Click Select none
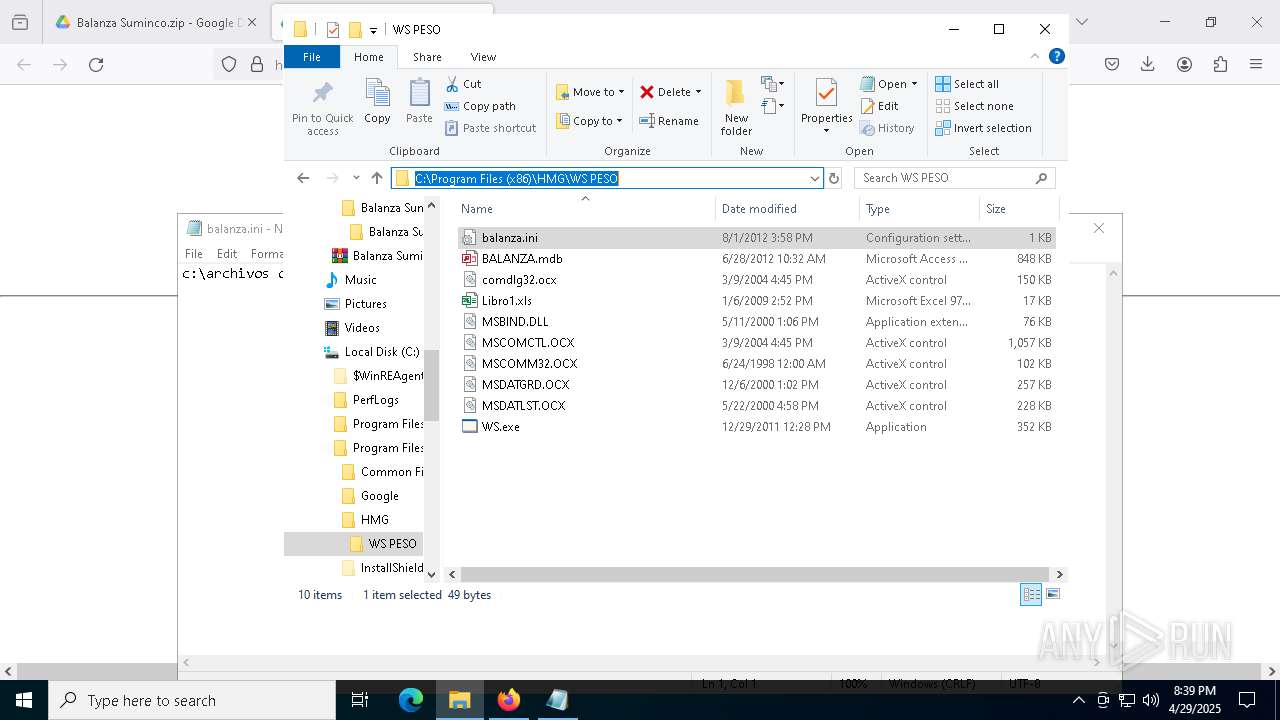The image size is (1280, 720). pos(974,106)
